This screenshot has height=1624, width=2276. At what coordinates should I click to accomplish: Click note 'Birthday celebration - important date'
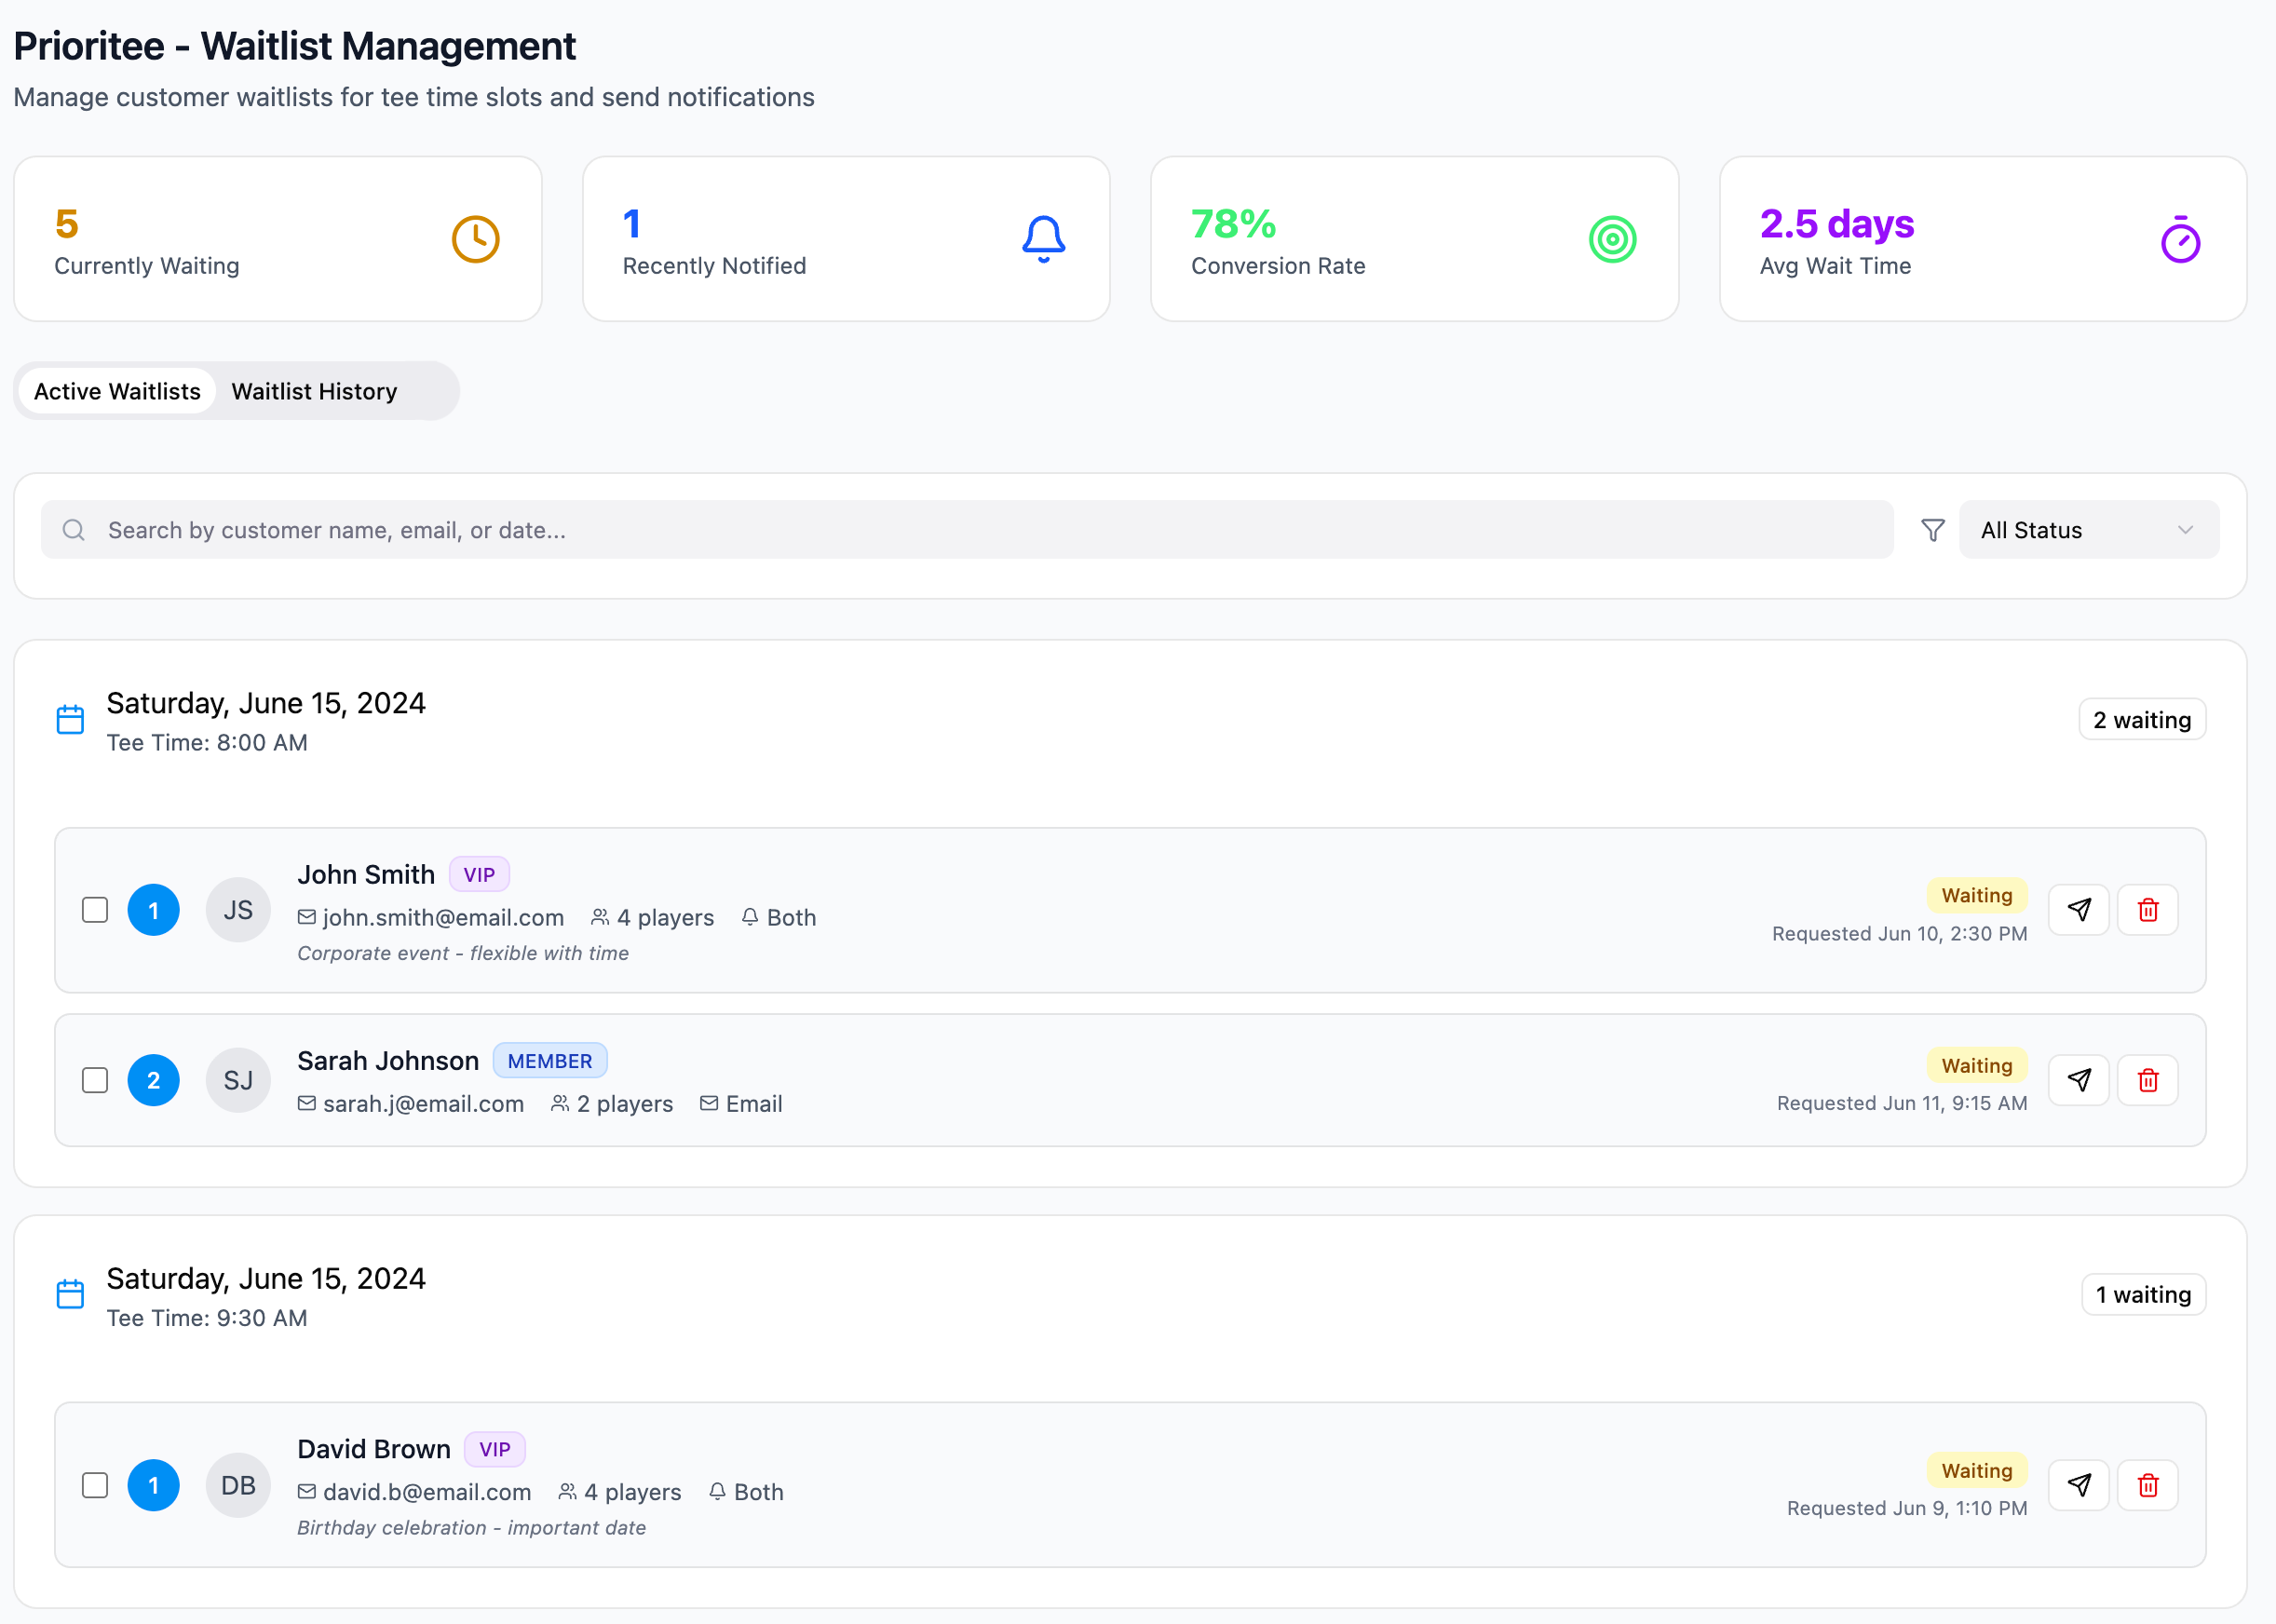[x=471, y=1527]
